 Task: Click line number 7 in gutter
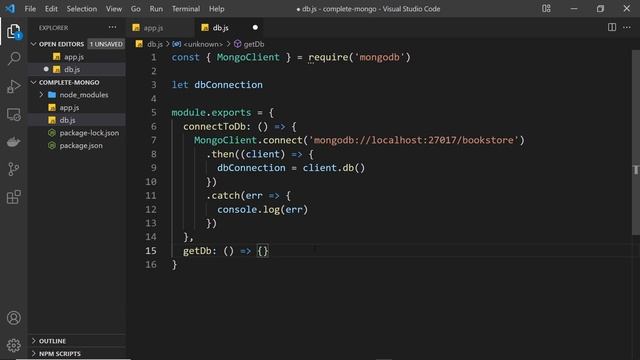point(153,140)
